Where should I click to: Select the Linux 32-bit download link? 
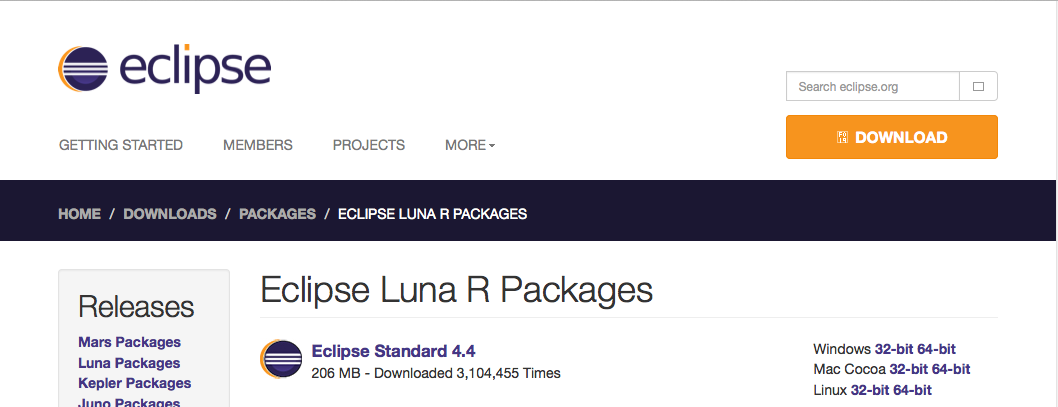[869, 390]
